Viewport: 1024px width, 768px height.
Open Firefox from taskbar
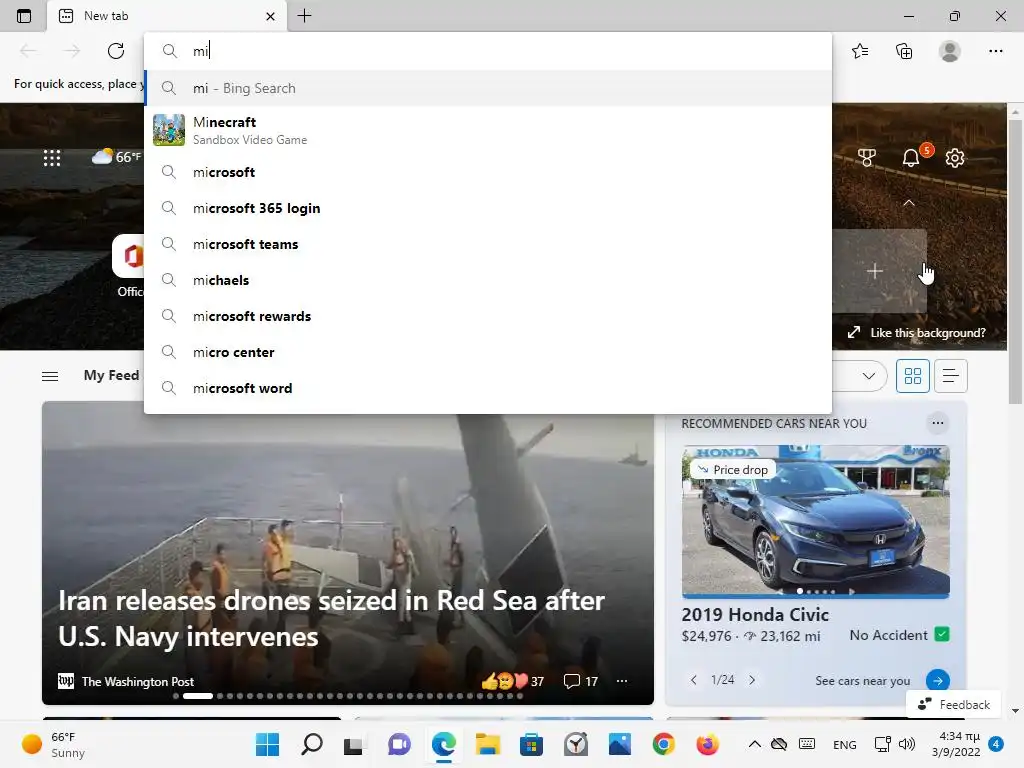tap(707, 744)
